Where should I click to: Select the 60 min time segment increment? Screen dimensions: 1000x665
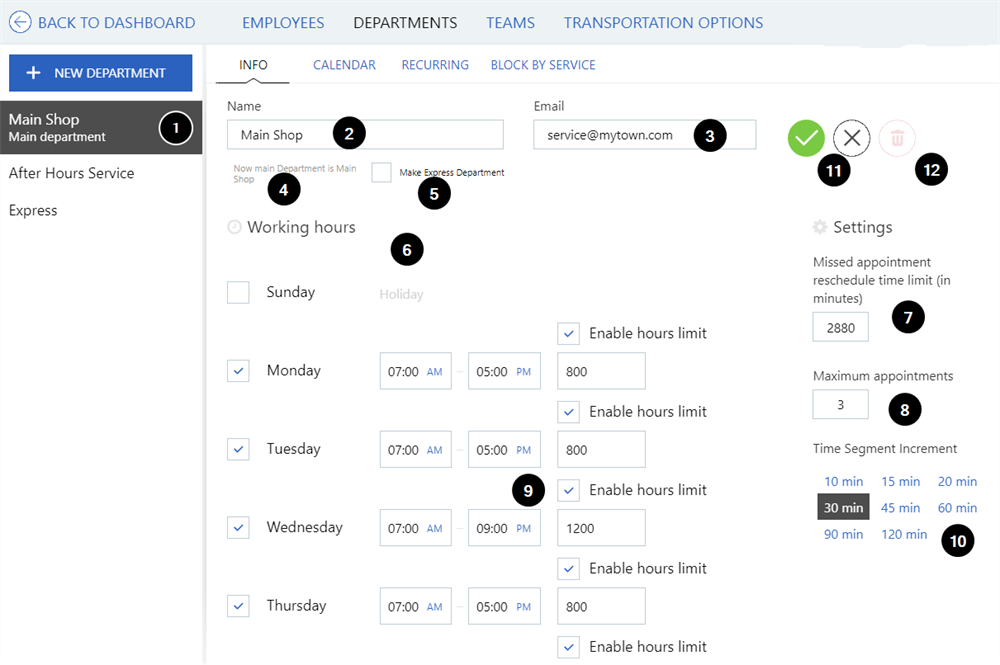[957, 507]
